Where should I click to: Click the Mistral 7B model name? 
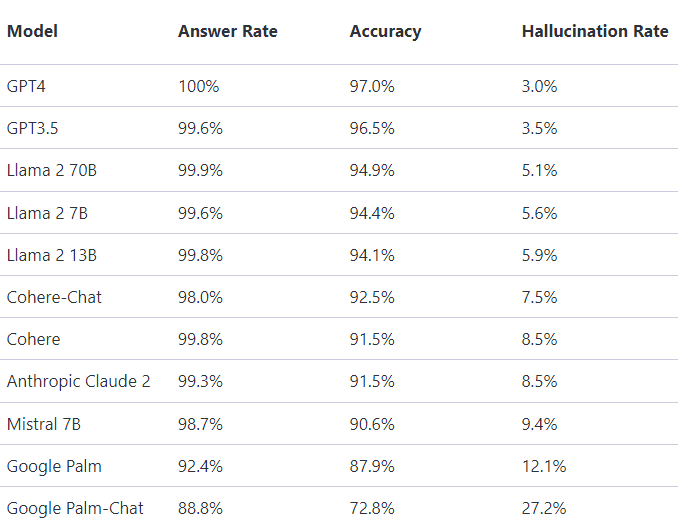[x=44, y=424]
